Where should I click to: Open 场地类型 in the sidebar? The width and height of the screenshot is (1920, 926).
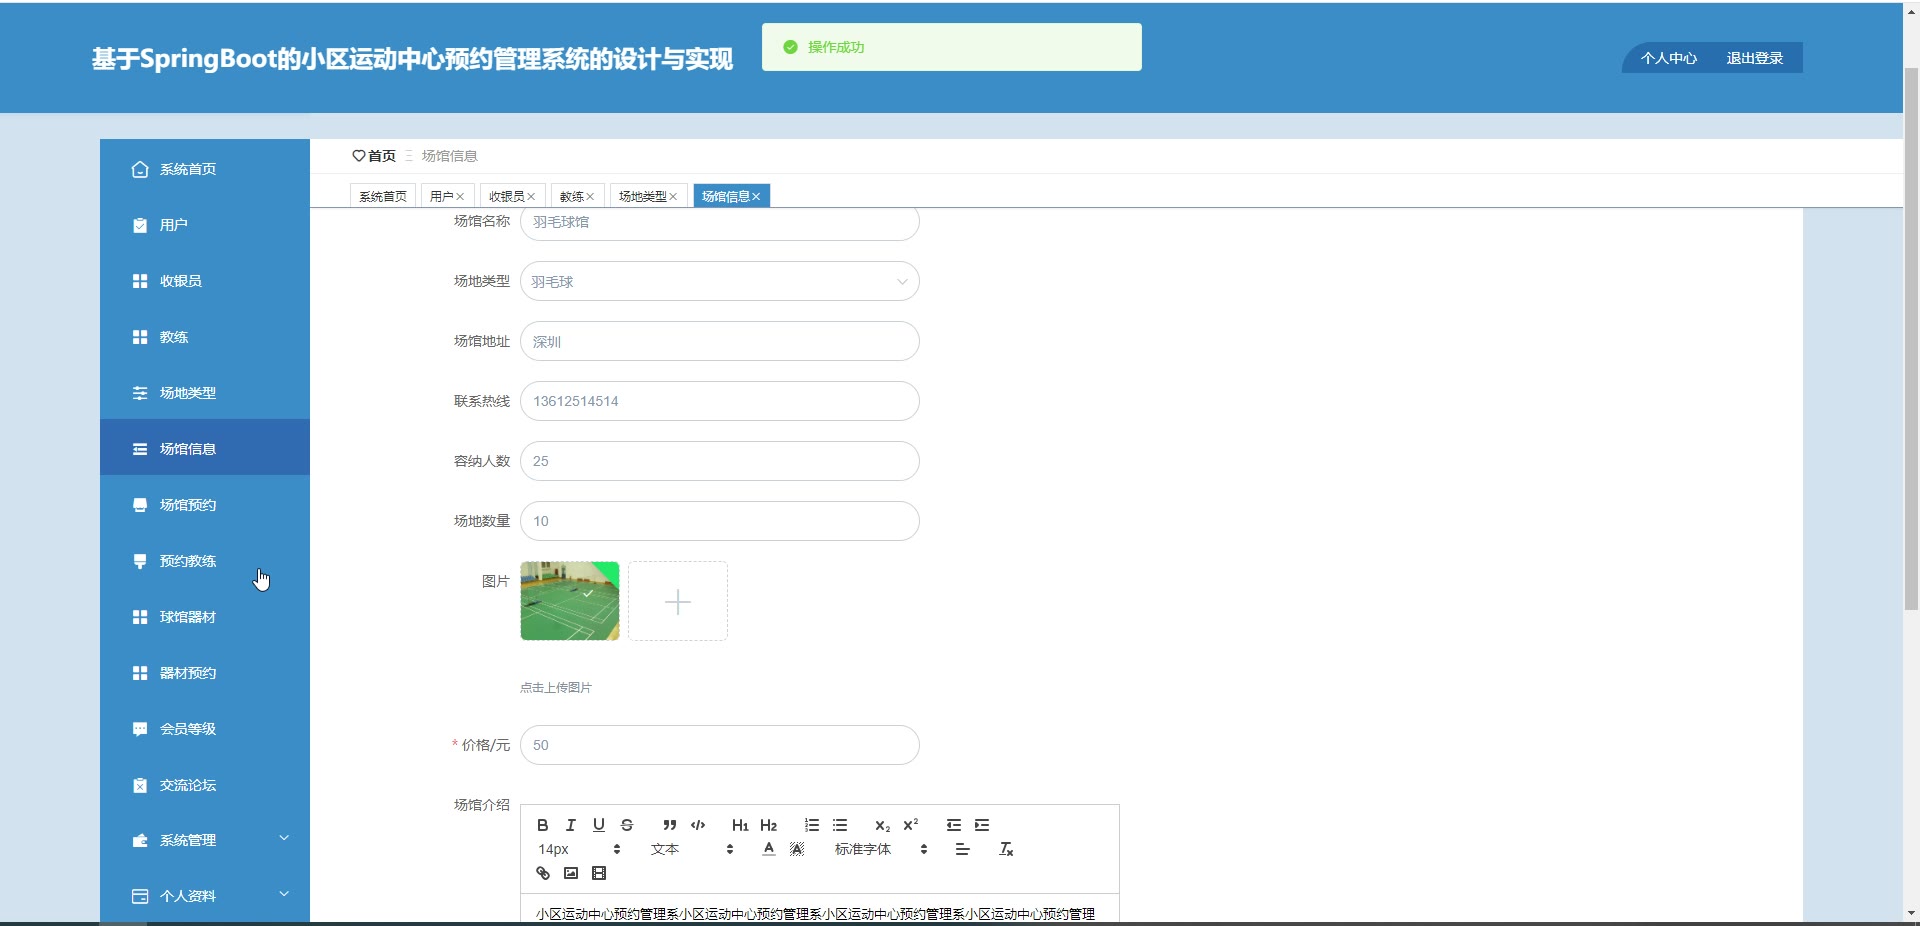click(x=205, y=393)
